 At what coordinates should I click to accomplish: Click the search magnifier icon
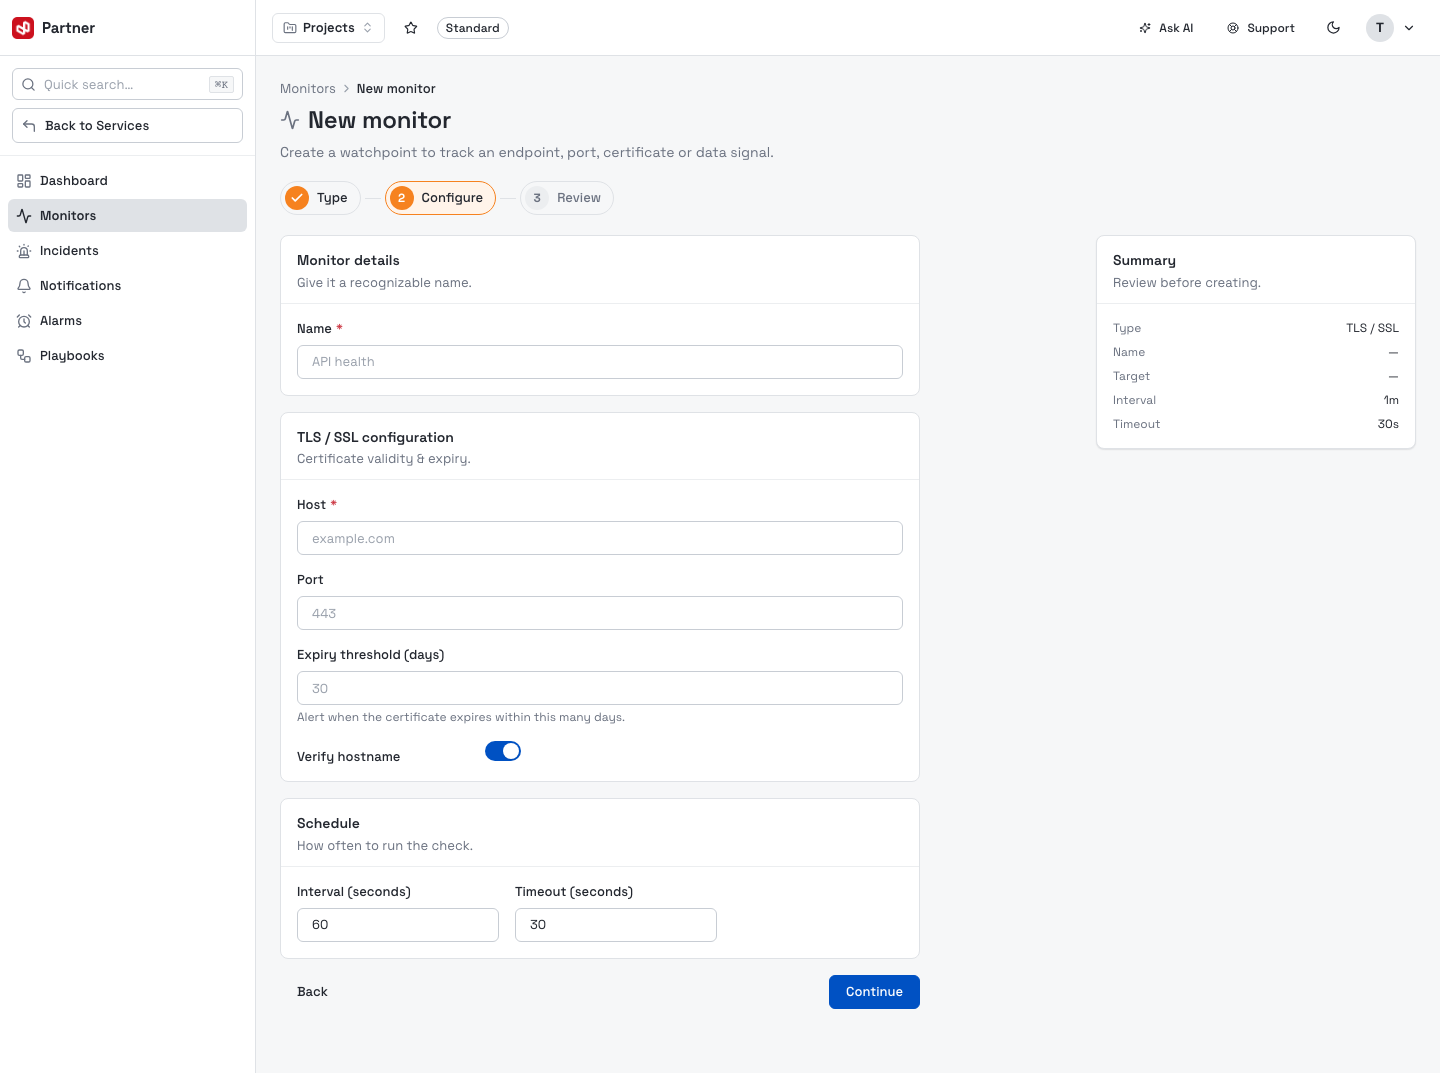pyautogui.click(x=29, y=85)
